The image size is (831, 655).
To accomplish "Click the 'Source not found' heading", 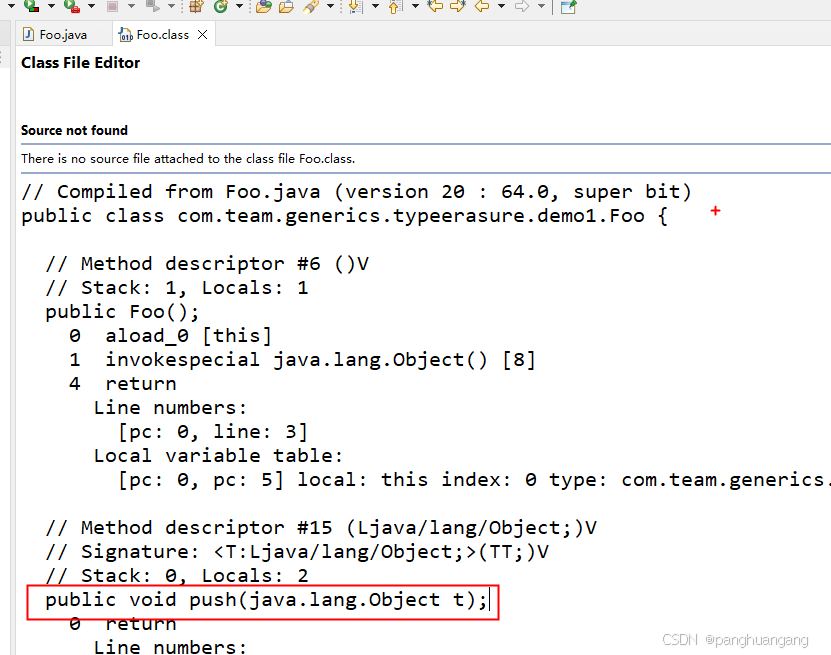I will [74, 130].
